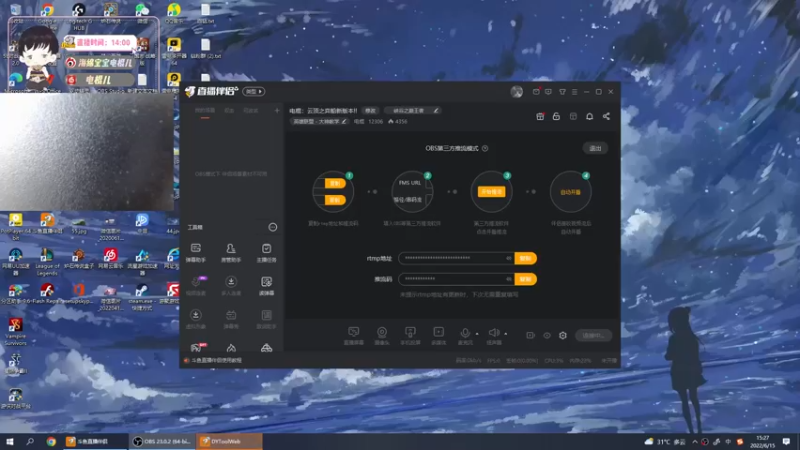Viewport: 800px width, 450px height.
Task: Add the camera source from bottom bar
Action: coord(382,336)
